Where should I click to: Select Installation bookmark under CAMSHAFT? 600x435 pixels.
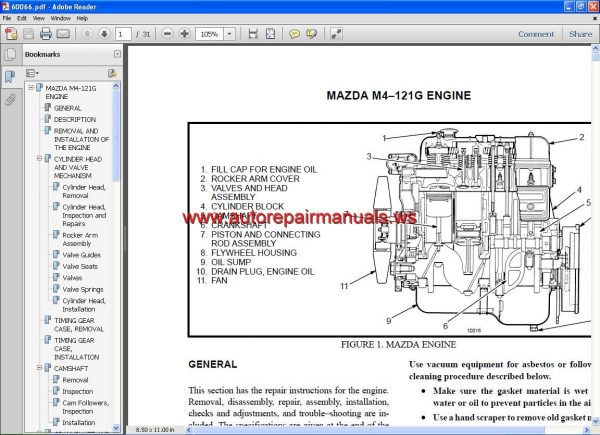point(78,422)
